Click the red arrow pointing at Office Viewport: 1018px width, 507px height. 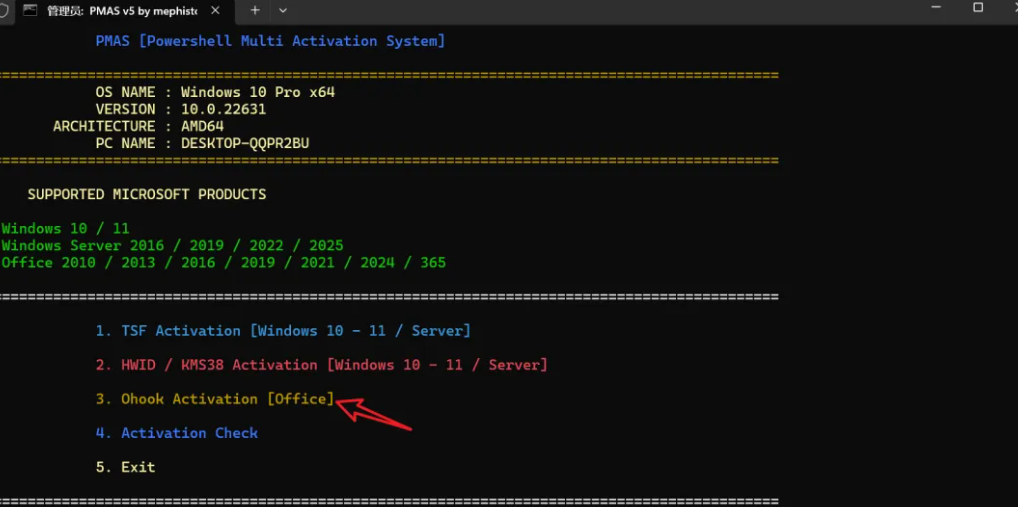pyautogui.click(x=374, y=414)
